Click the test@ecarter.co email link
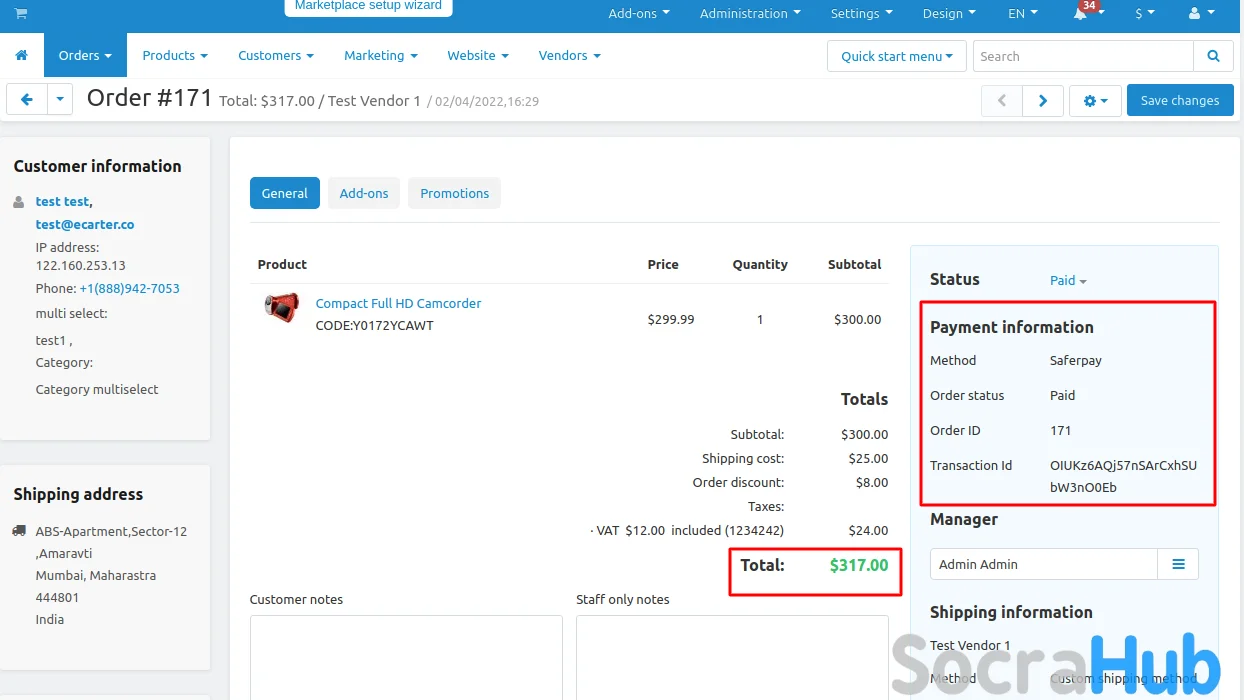The image size is (1244, 700). pyautogui.click(x=85, y=225)
